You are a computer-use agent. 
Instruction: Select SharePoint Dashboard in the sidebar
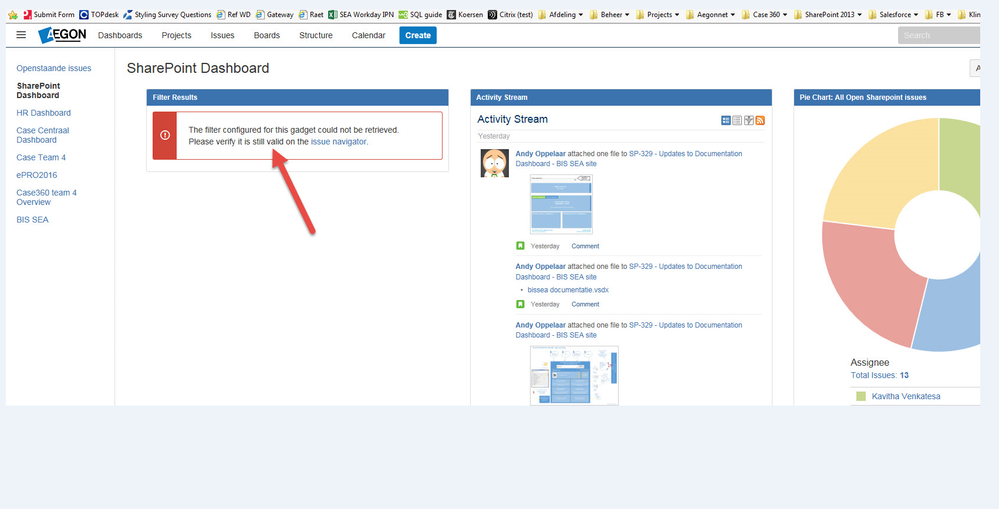(38, 90)
